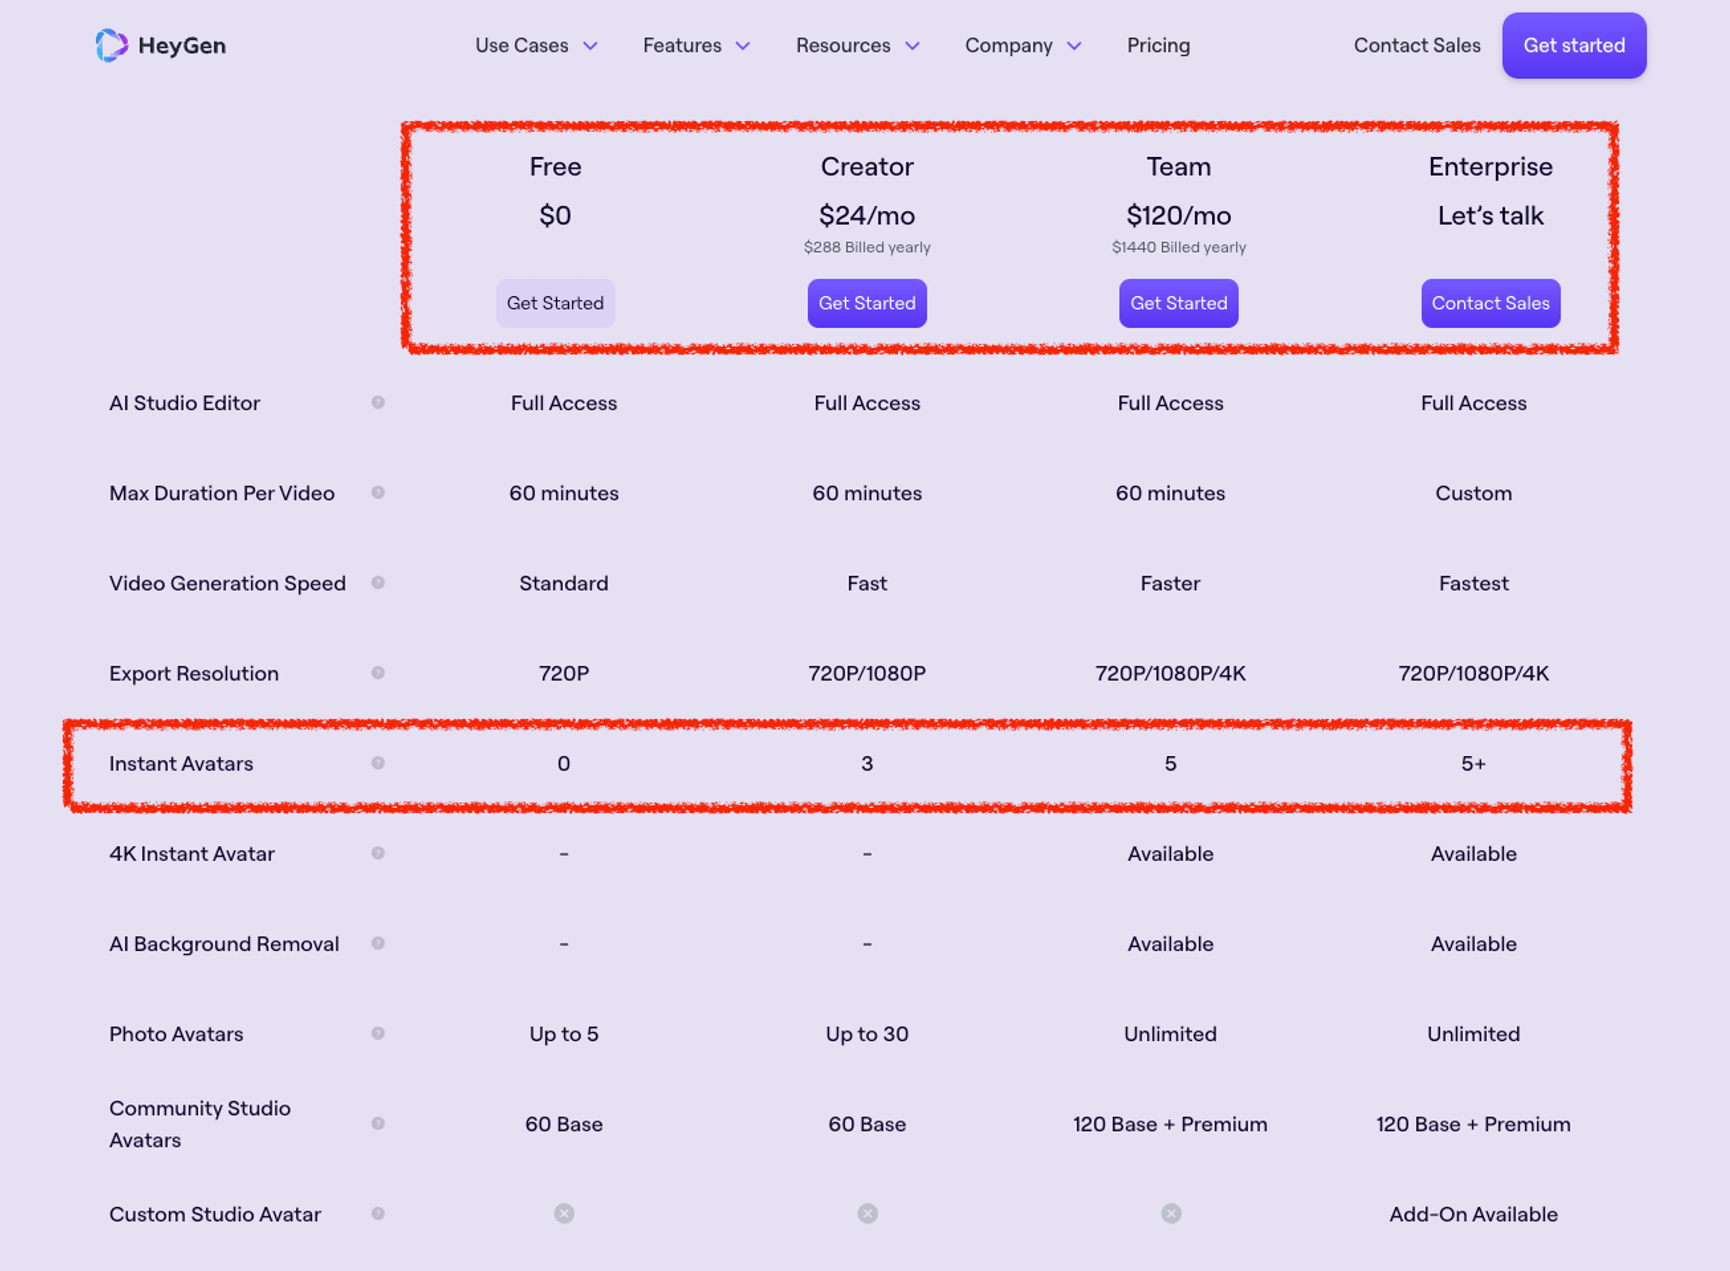Click the $120/mo price text
Screen dimensions: 1730x1271
[x=1178, y=215]
